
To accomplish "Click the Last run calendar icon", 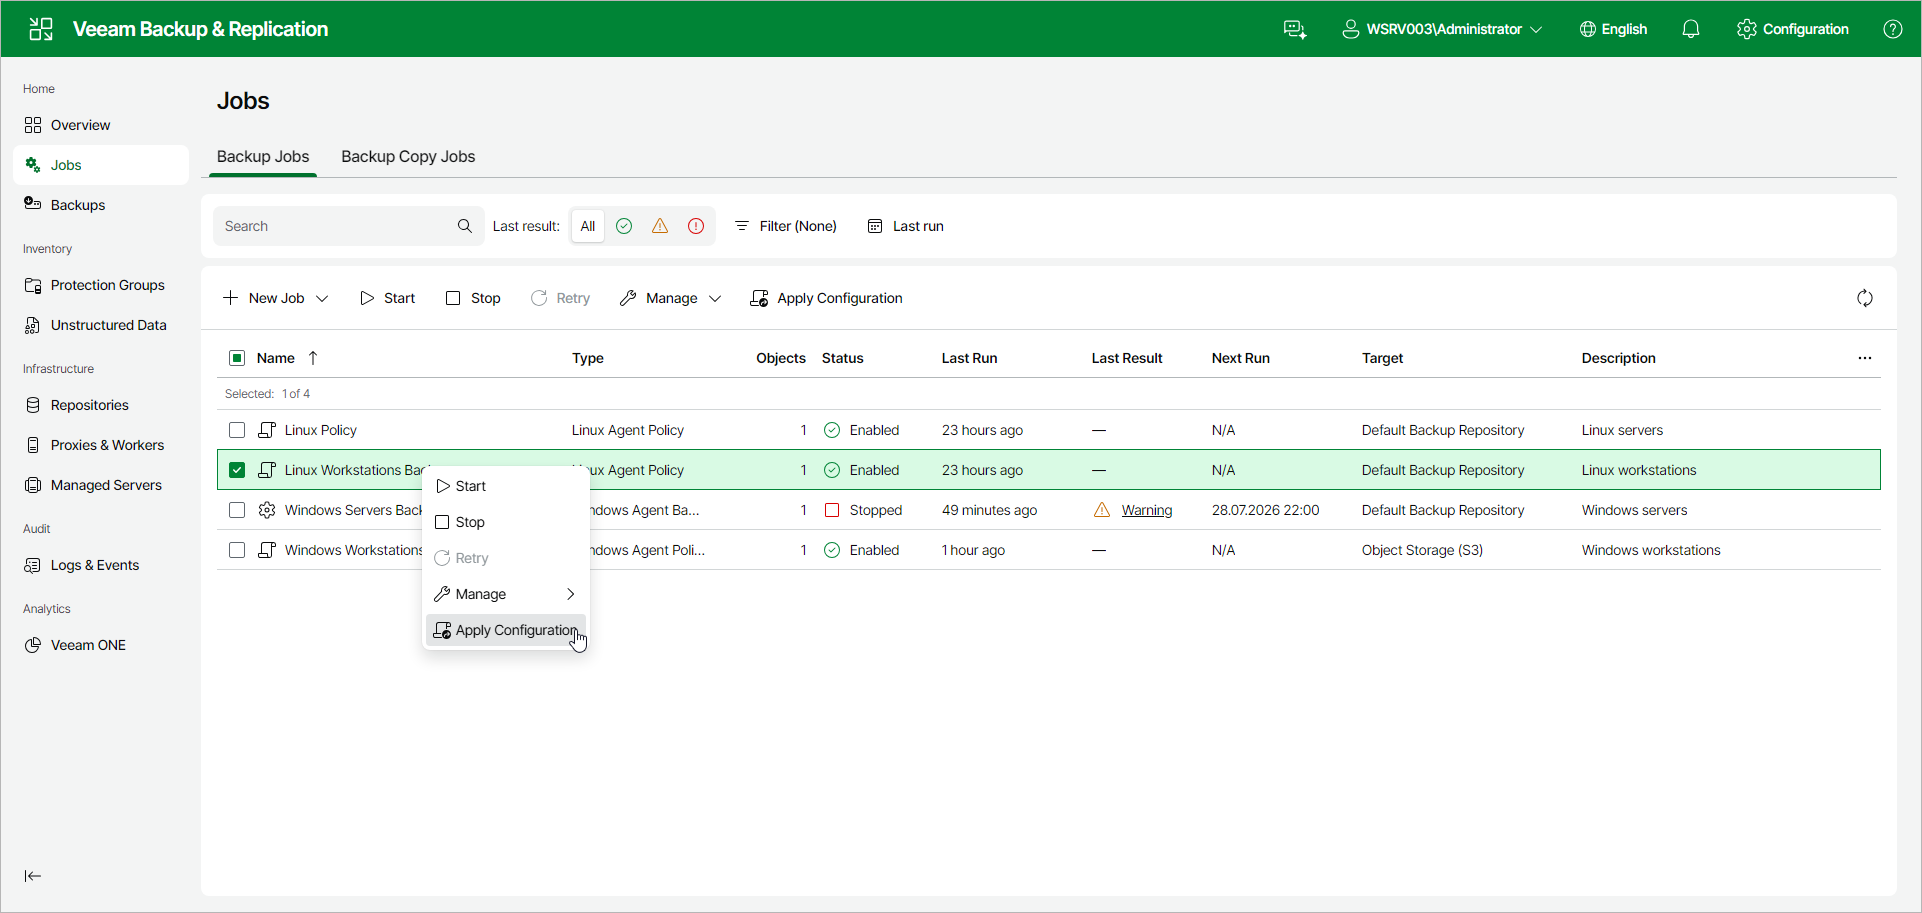I will click(875, 226).
